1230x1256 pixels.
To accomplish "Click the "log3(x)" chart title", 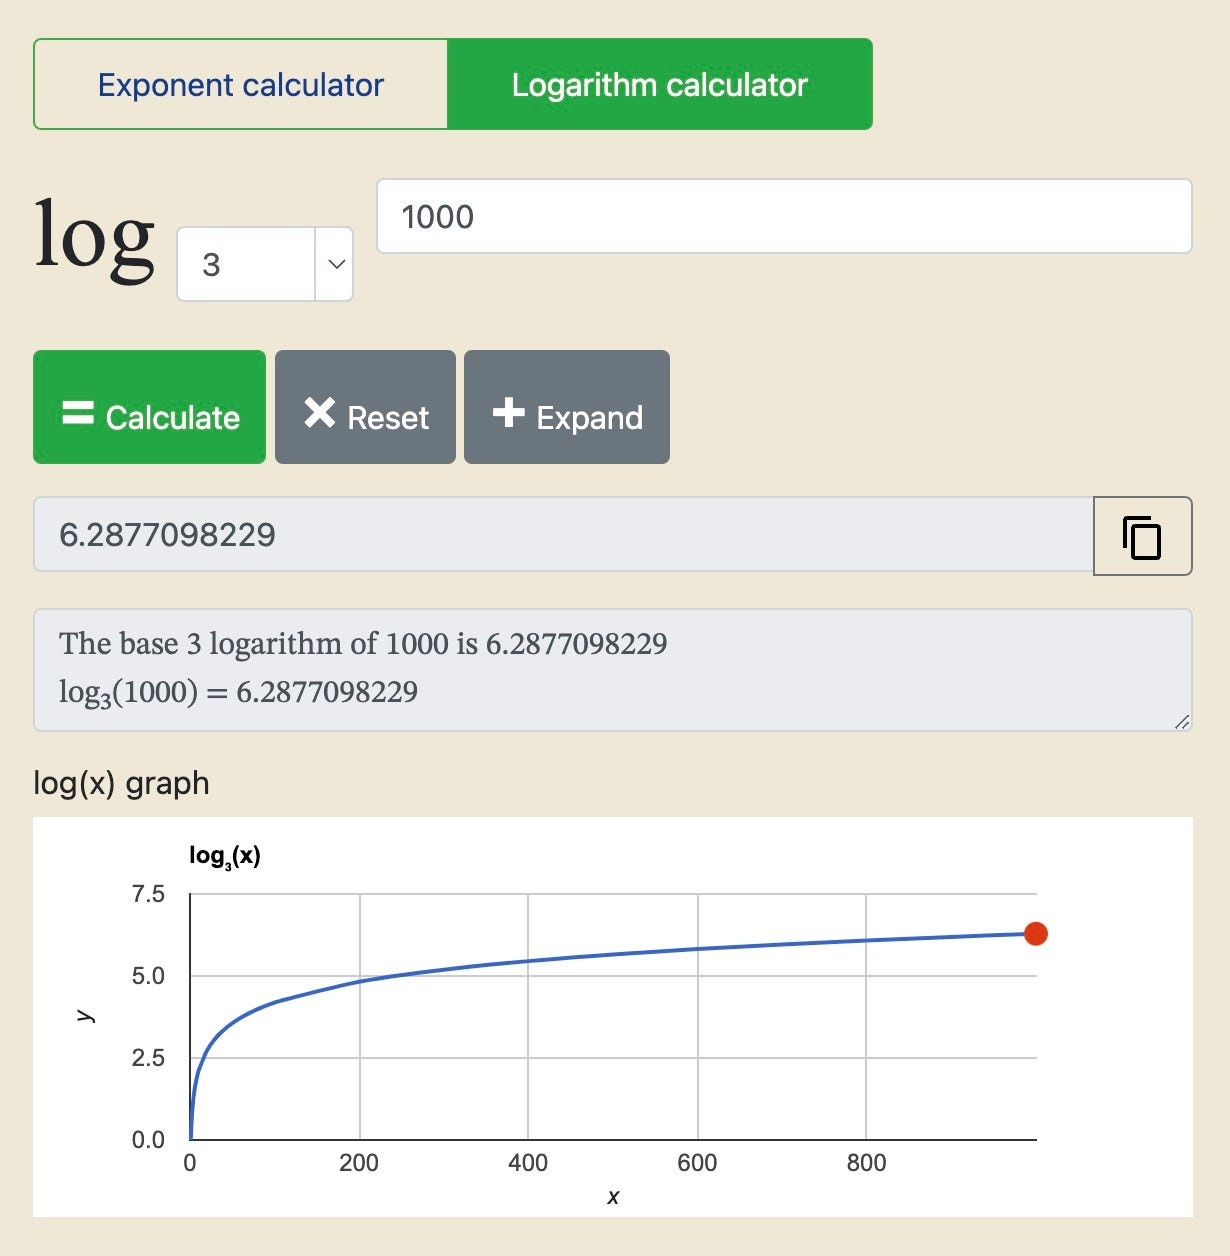I will coord(225,856).
